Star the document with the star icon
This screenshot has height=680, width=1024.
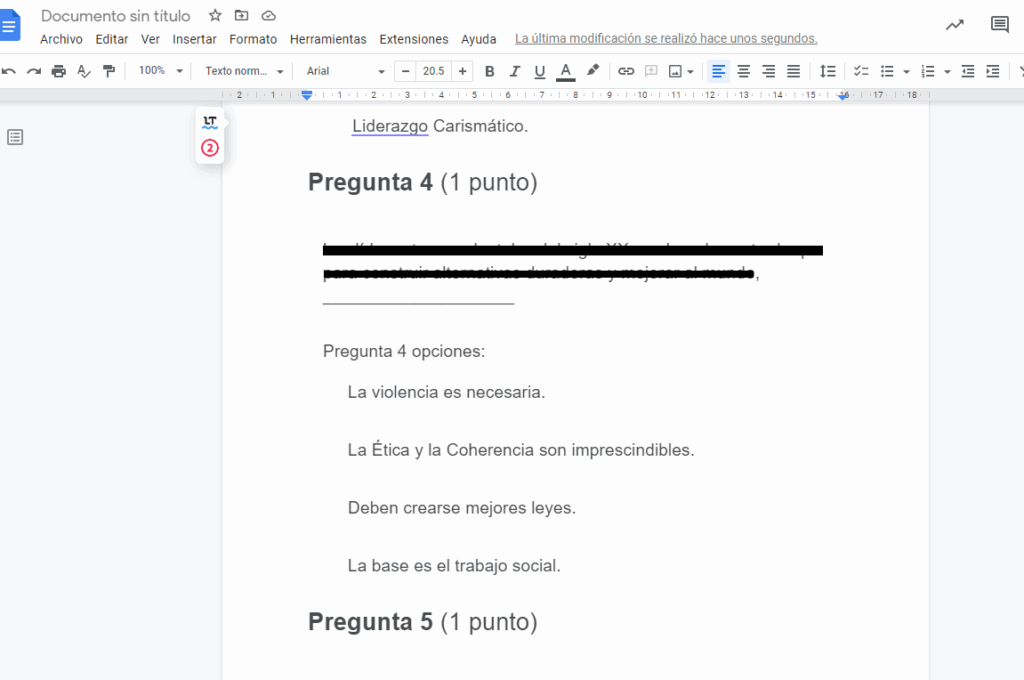(x=215, y=16)
